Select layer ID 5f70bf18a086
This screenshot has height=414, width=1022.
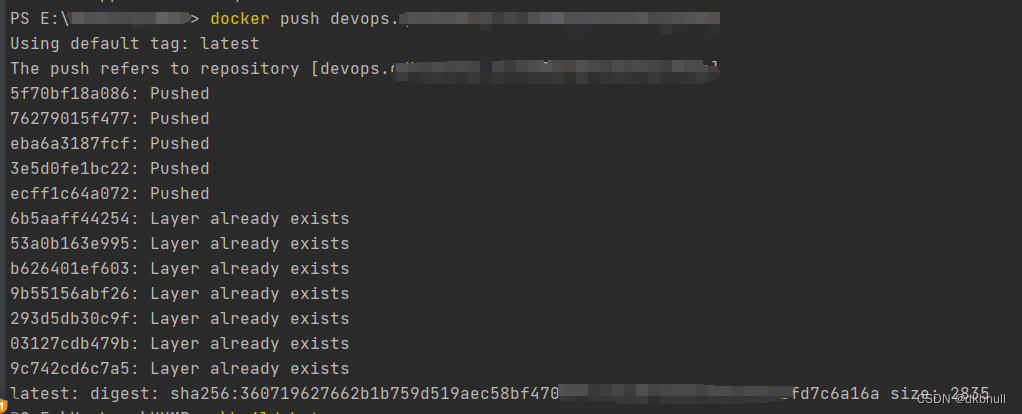coord(70,94)
